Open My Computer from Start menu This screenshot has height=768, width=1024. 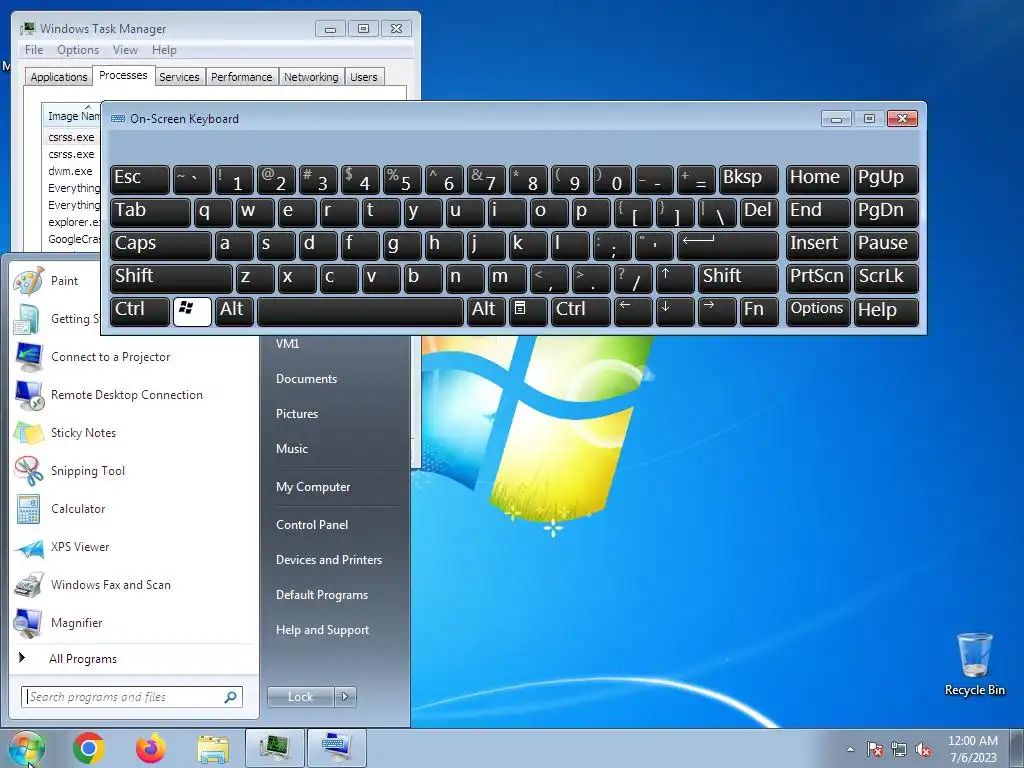[313, 487]
